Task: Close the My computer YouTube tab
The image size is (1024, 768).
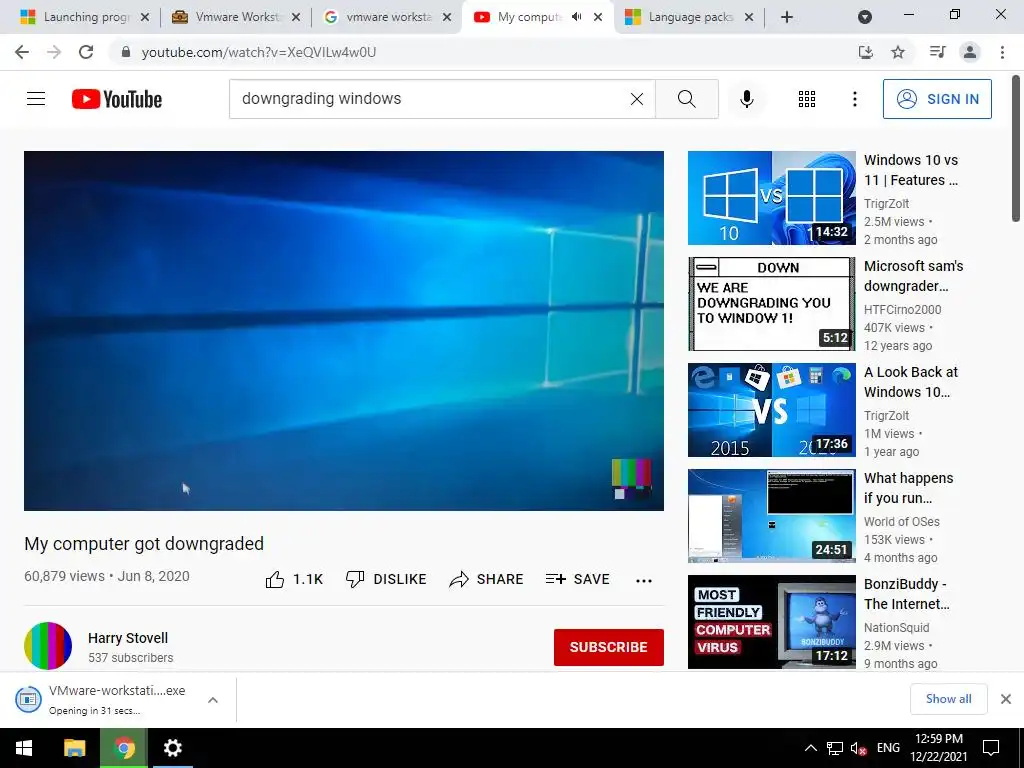Action: (x=598, y=17)
